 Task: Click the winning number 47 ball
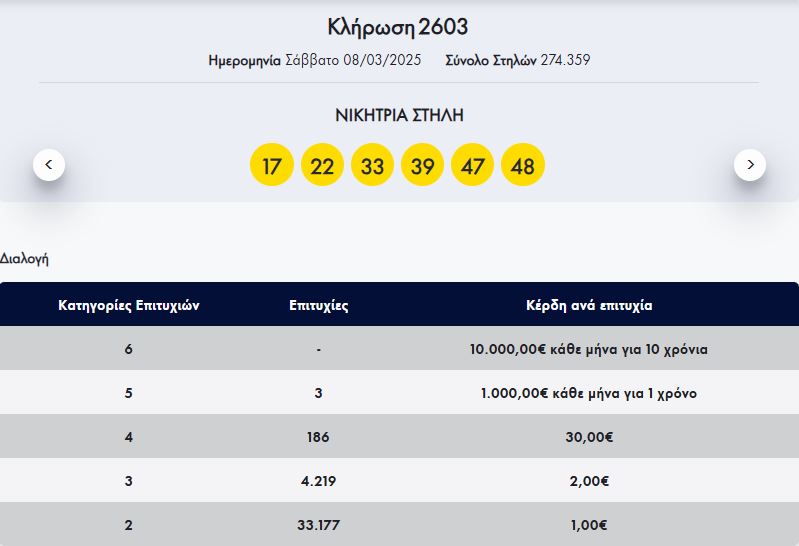pos(472,166)
